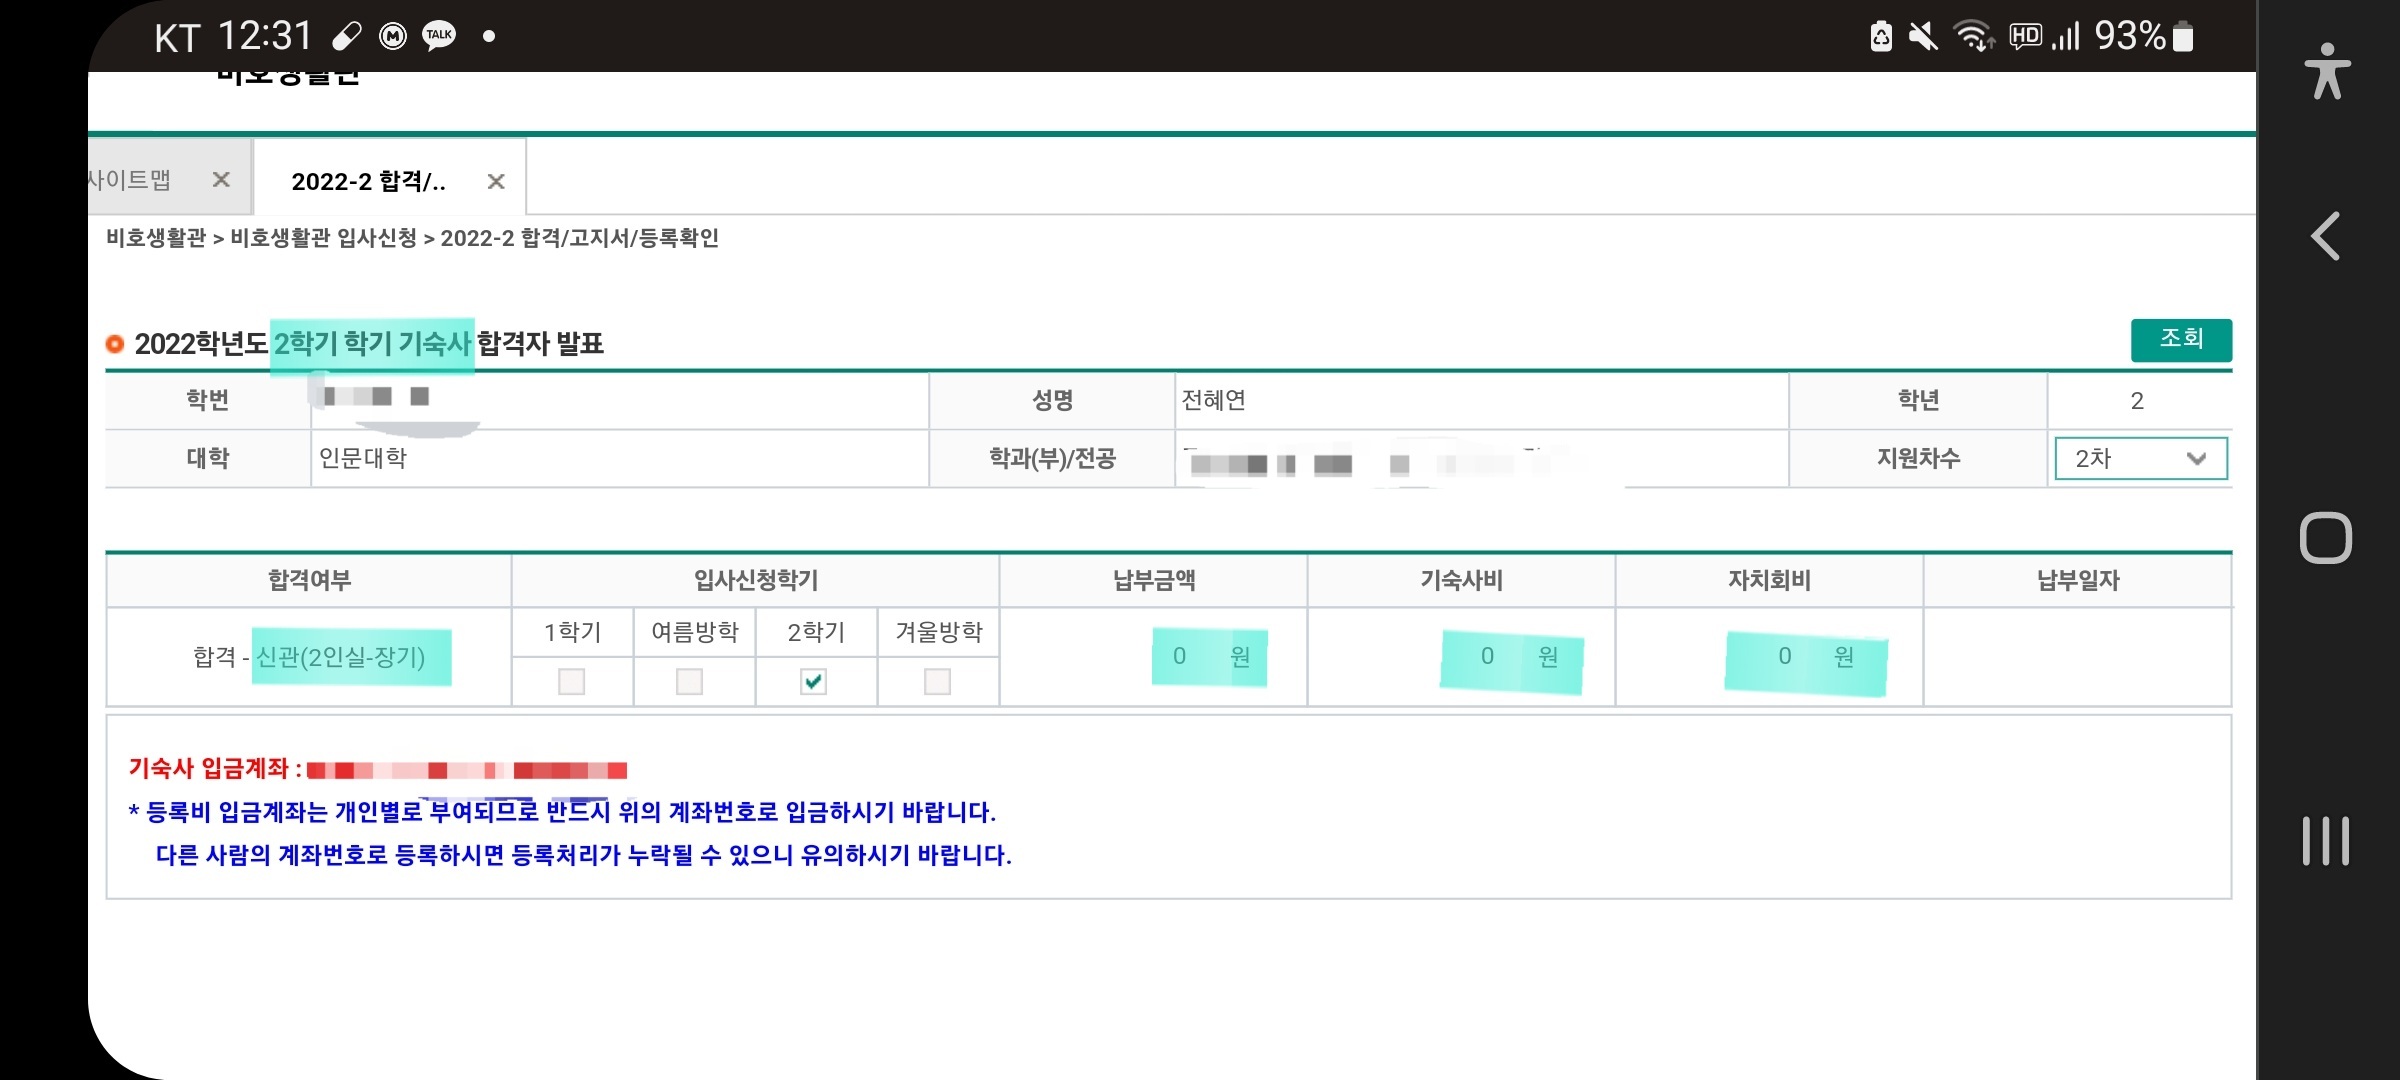The image size is (2400, 1080).
Task: Switch to the 사이트맵 tab
Action: click(130, 180)
